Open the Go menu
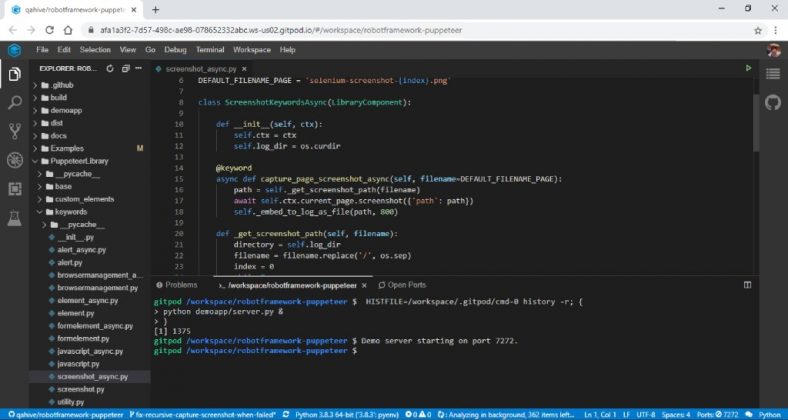788x420 pixels. point(150,50)
